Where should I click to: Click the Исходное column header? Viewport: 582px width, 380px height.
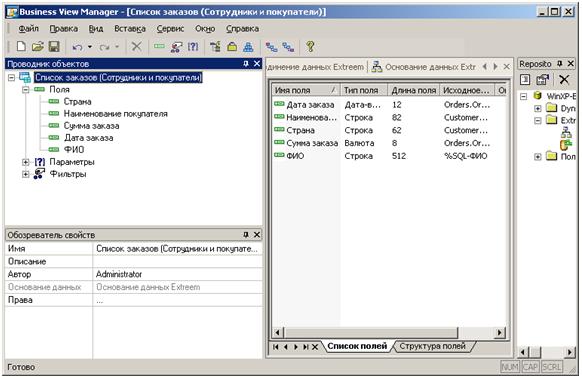point(467,90)
